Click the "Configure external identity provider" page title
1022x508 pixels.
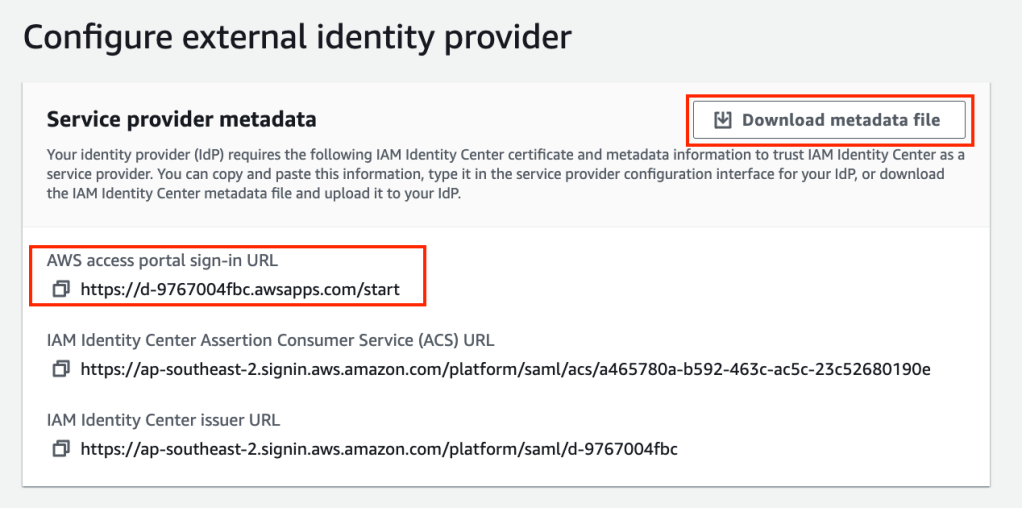tap(297, 38)
